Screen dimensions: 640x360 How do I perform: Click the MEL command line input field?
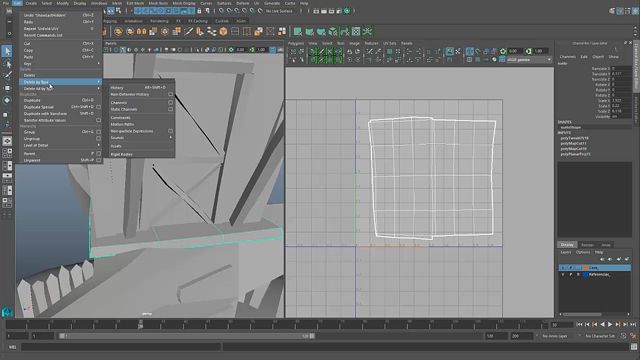[x=121, y=347]
